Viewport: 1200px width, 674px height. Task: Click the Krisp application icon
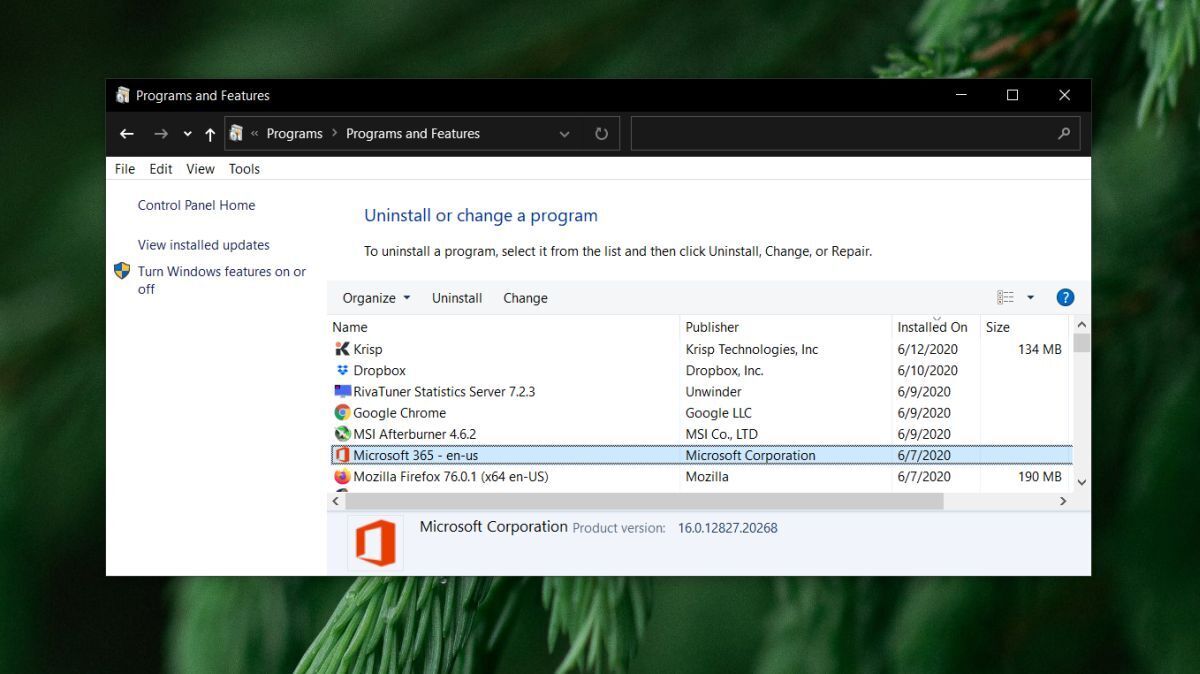[342, 349]
